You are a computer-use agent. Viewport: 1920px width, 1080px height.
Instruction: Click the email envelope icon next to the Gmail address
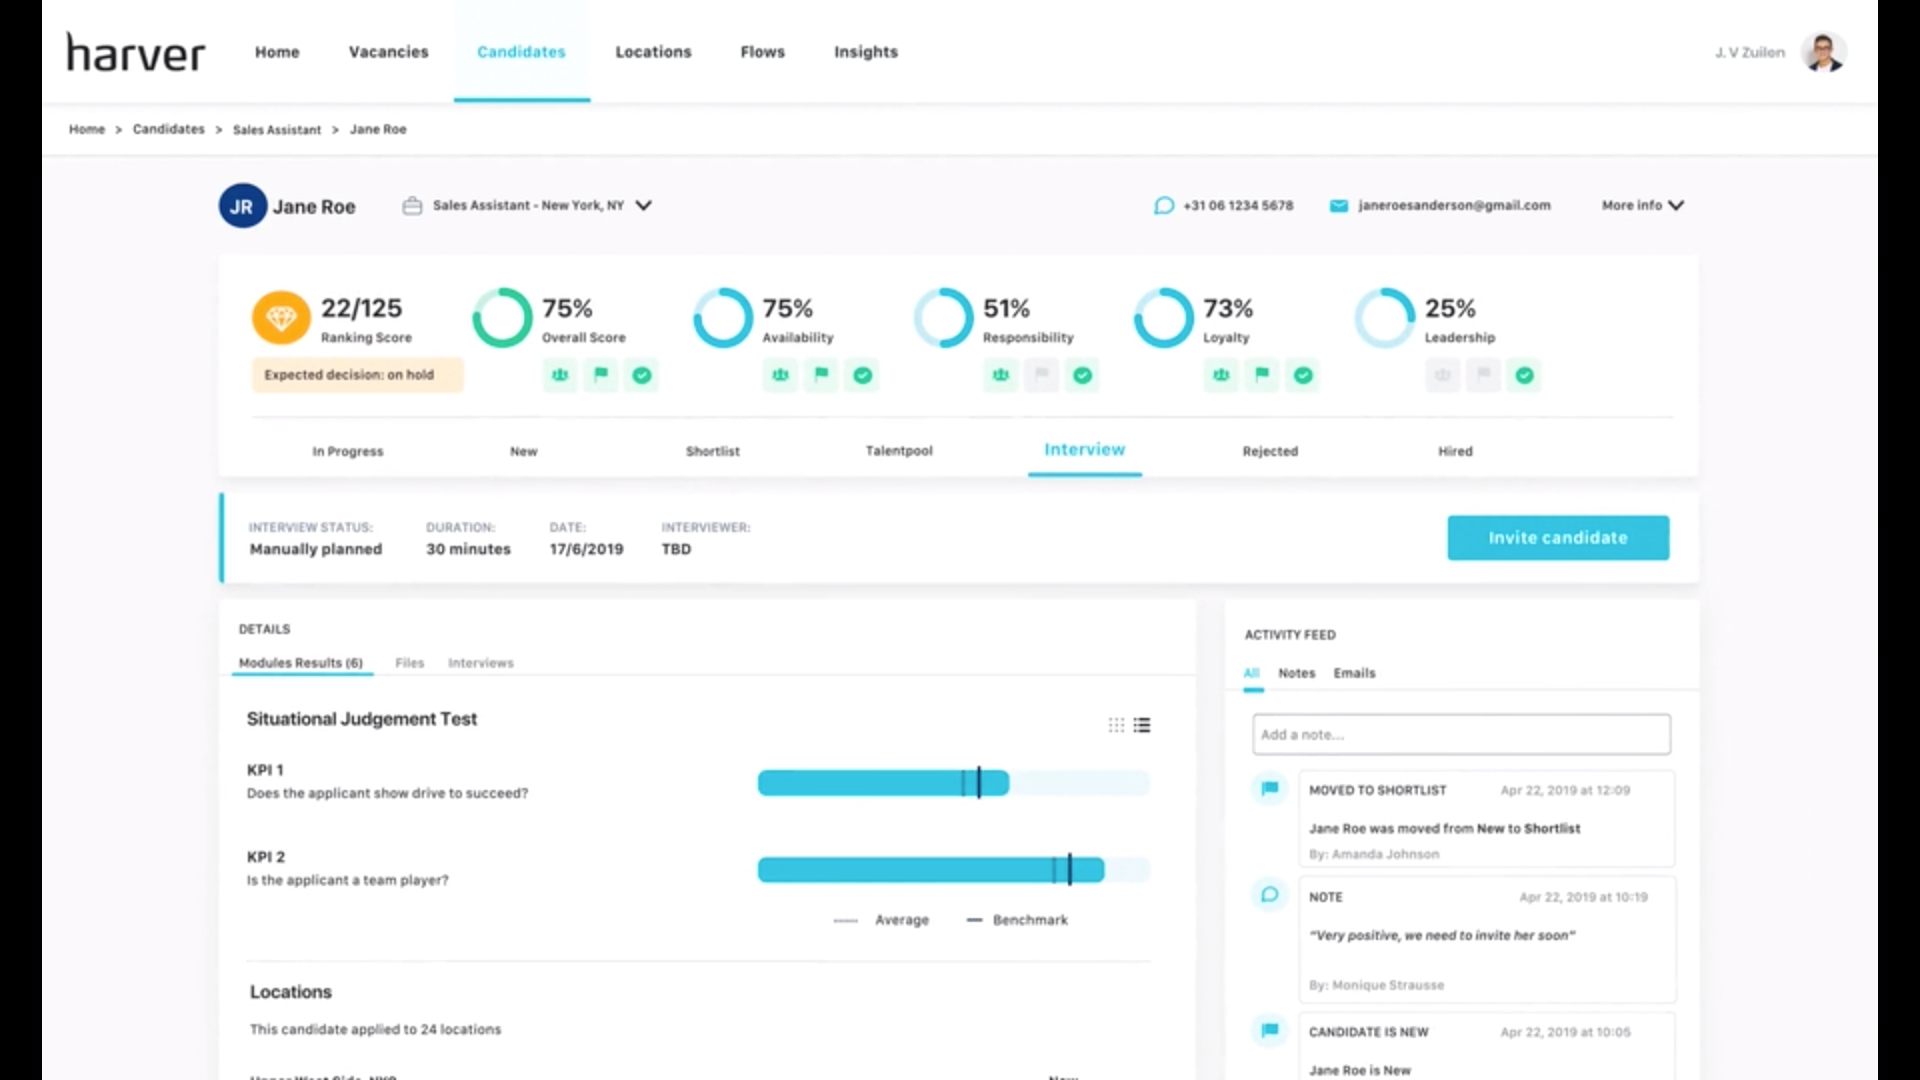(x=1338, y=205)
